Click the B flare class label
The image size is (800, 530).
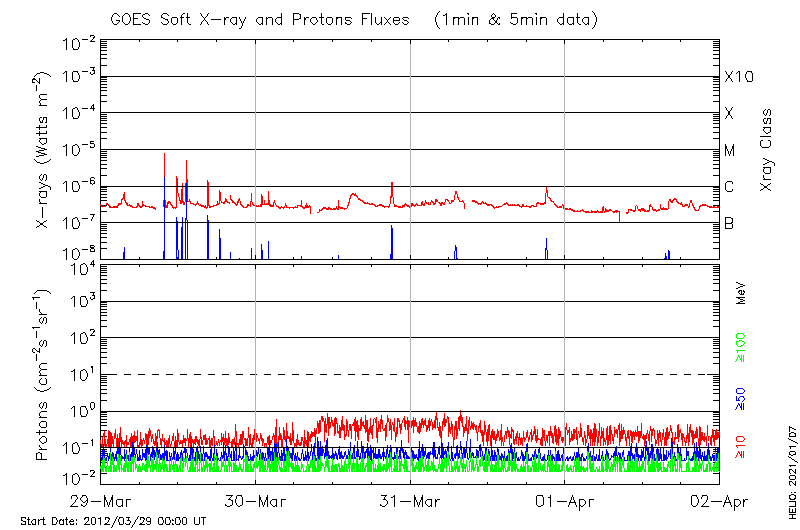(x=729, y=223)
